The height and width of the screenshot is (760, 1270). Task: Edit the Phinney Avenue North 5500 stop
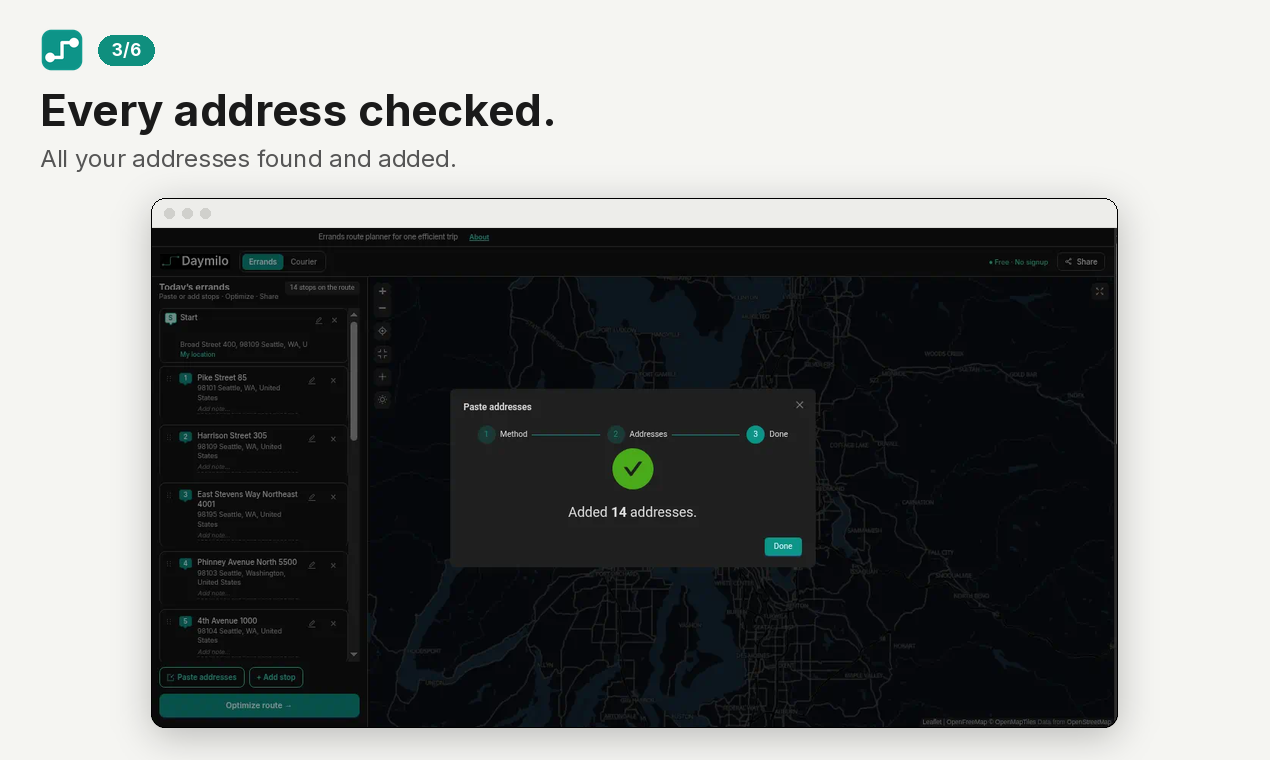tap(312, 565)
